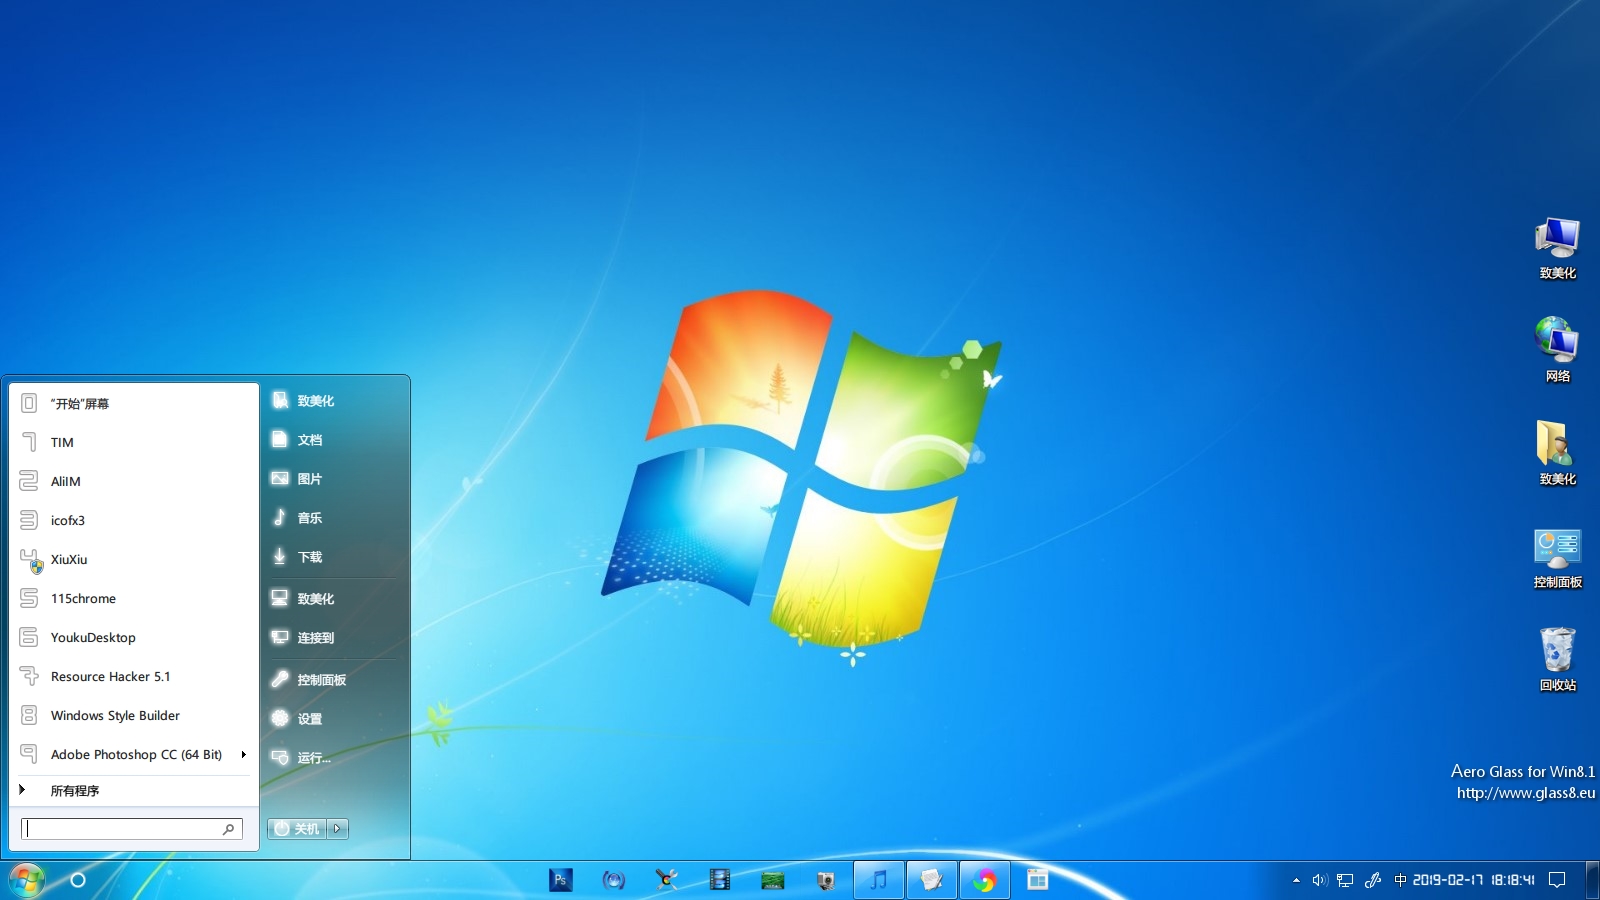The image size is (1600, 900).
Task: Launch AliIM from Start menu
Action: (134, 481)
